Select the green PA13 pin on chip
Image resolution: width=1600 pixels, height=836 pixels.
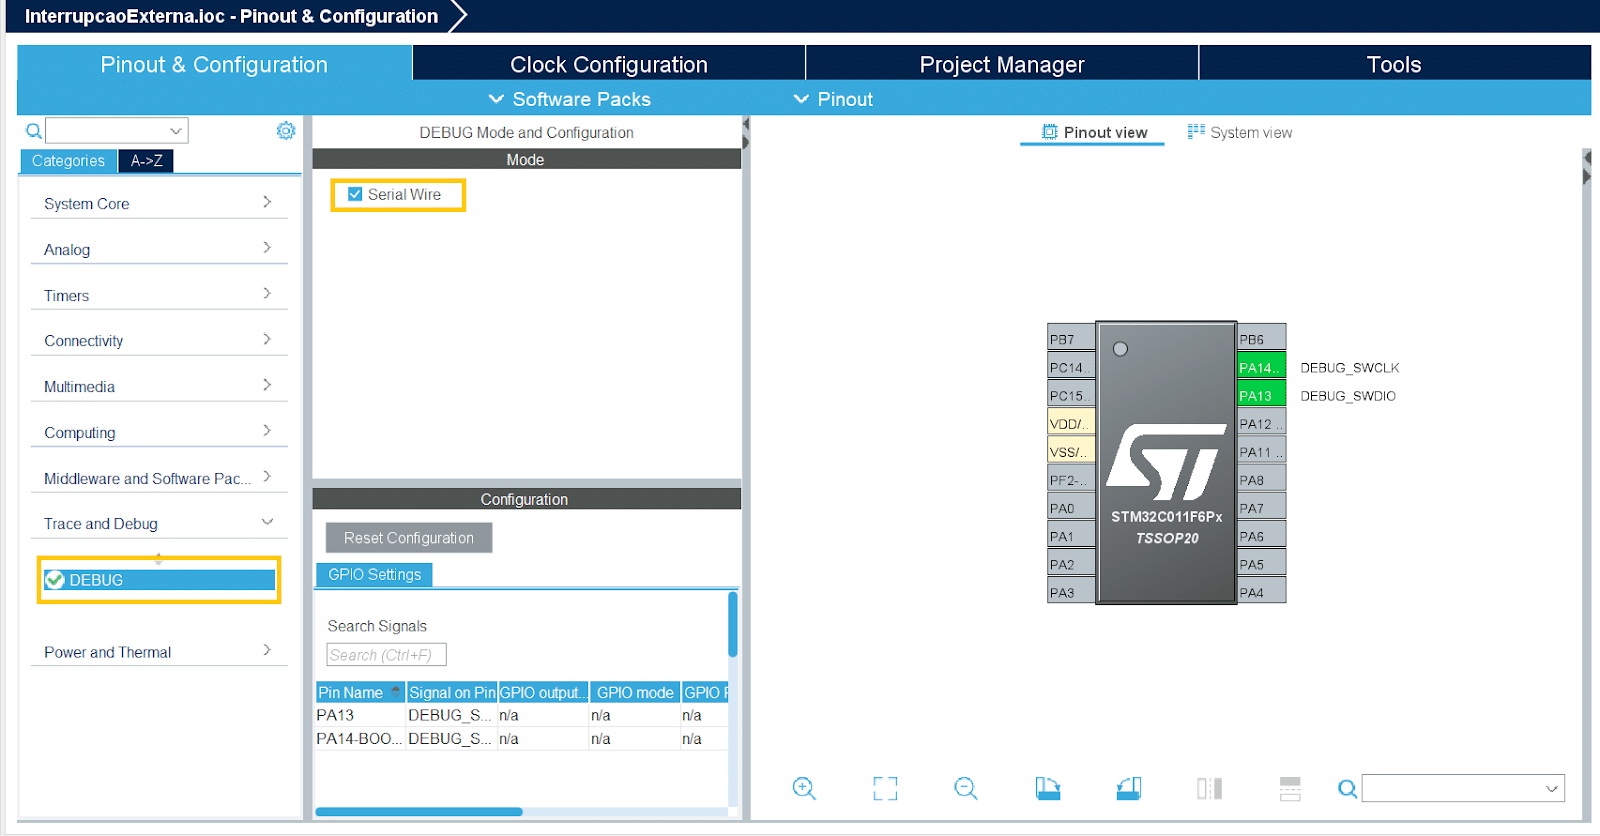[x=1260, y=396]
